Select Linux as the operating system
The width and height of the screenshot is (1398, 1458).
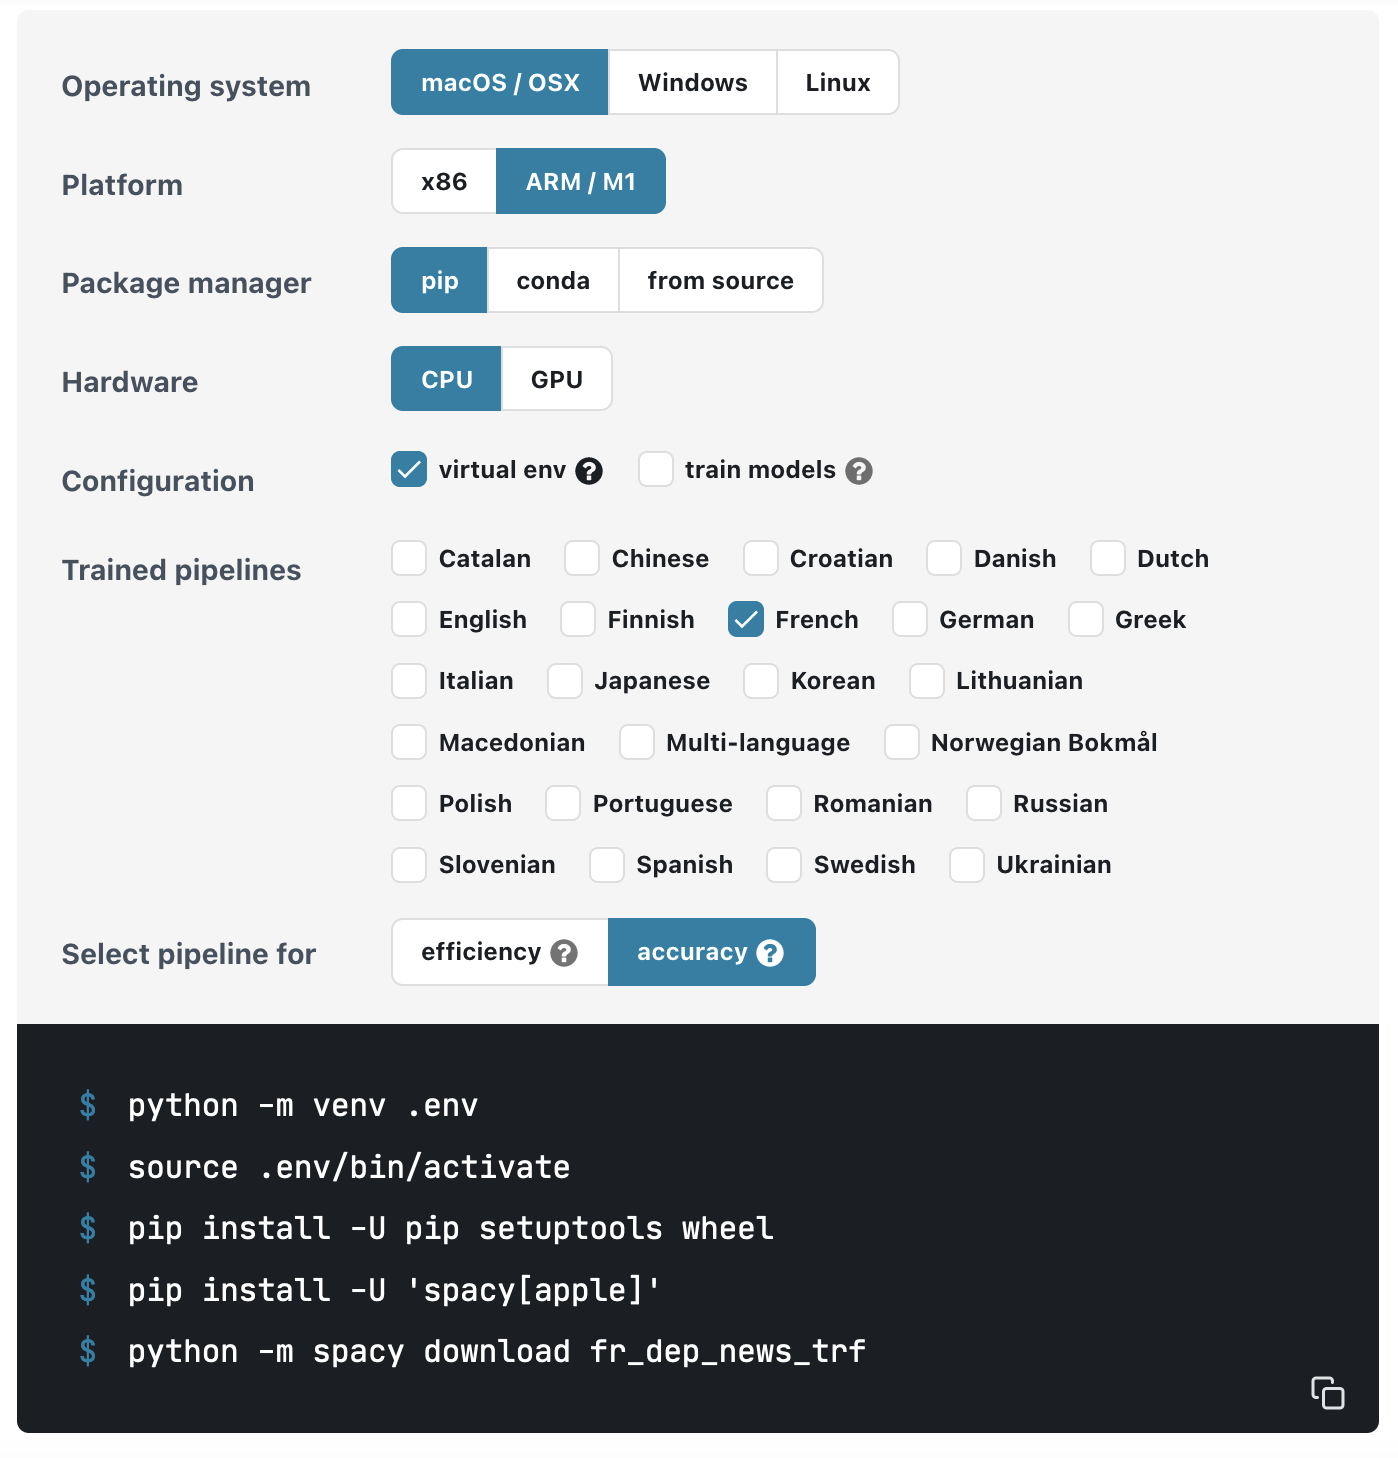(838, 82)
